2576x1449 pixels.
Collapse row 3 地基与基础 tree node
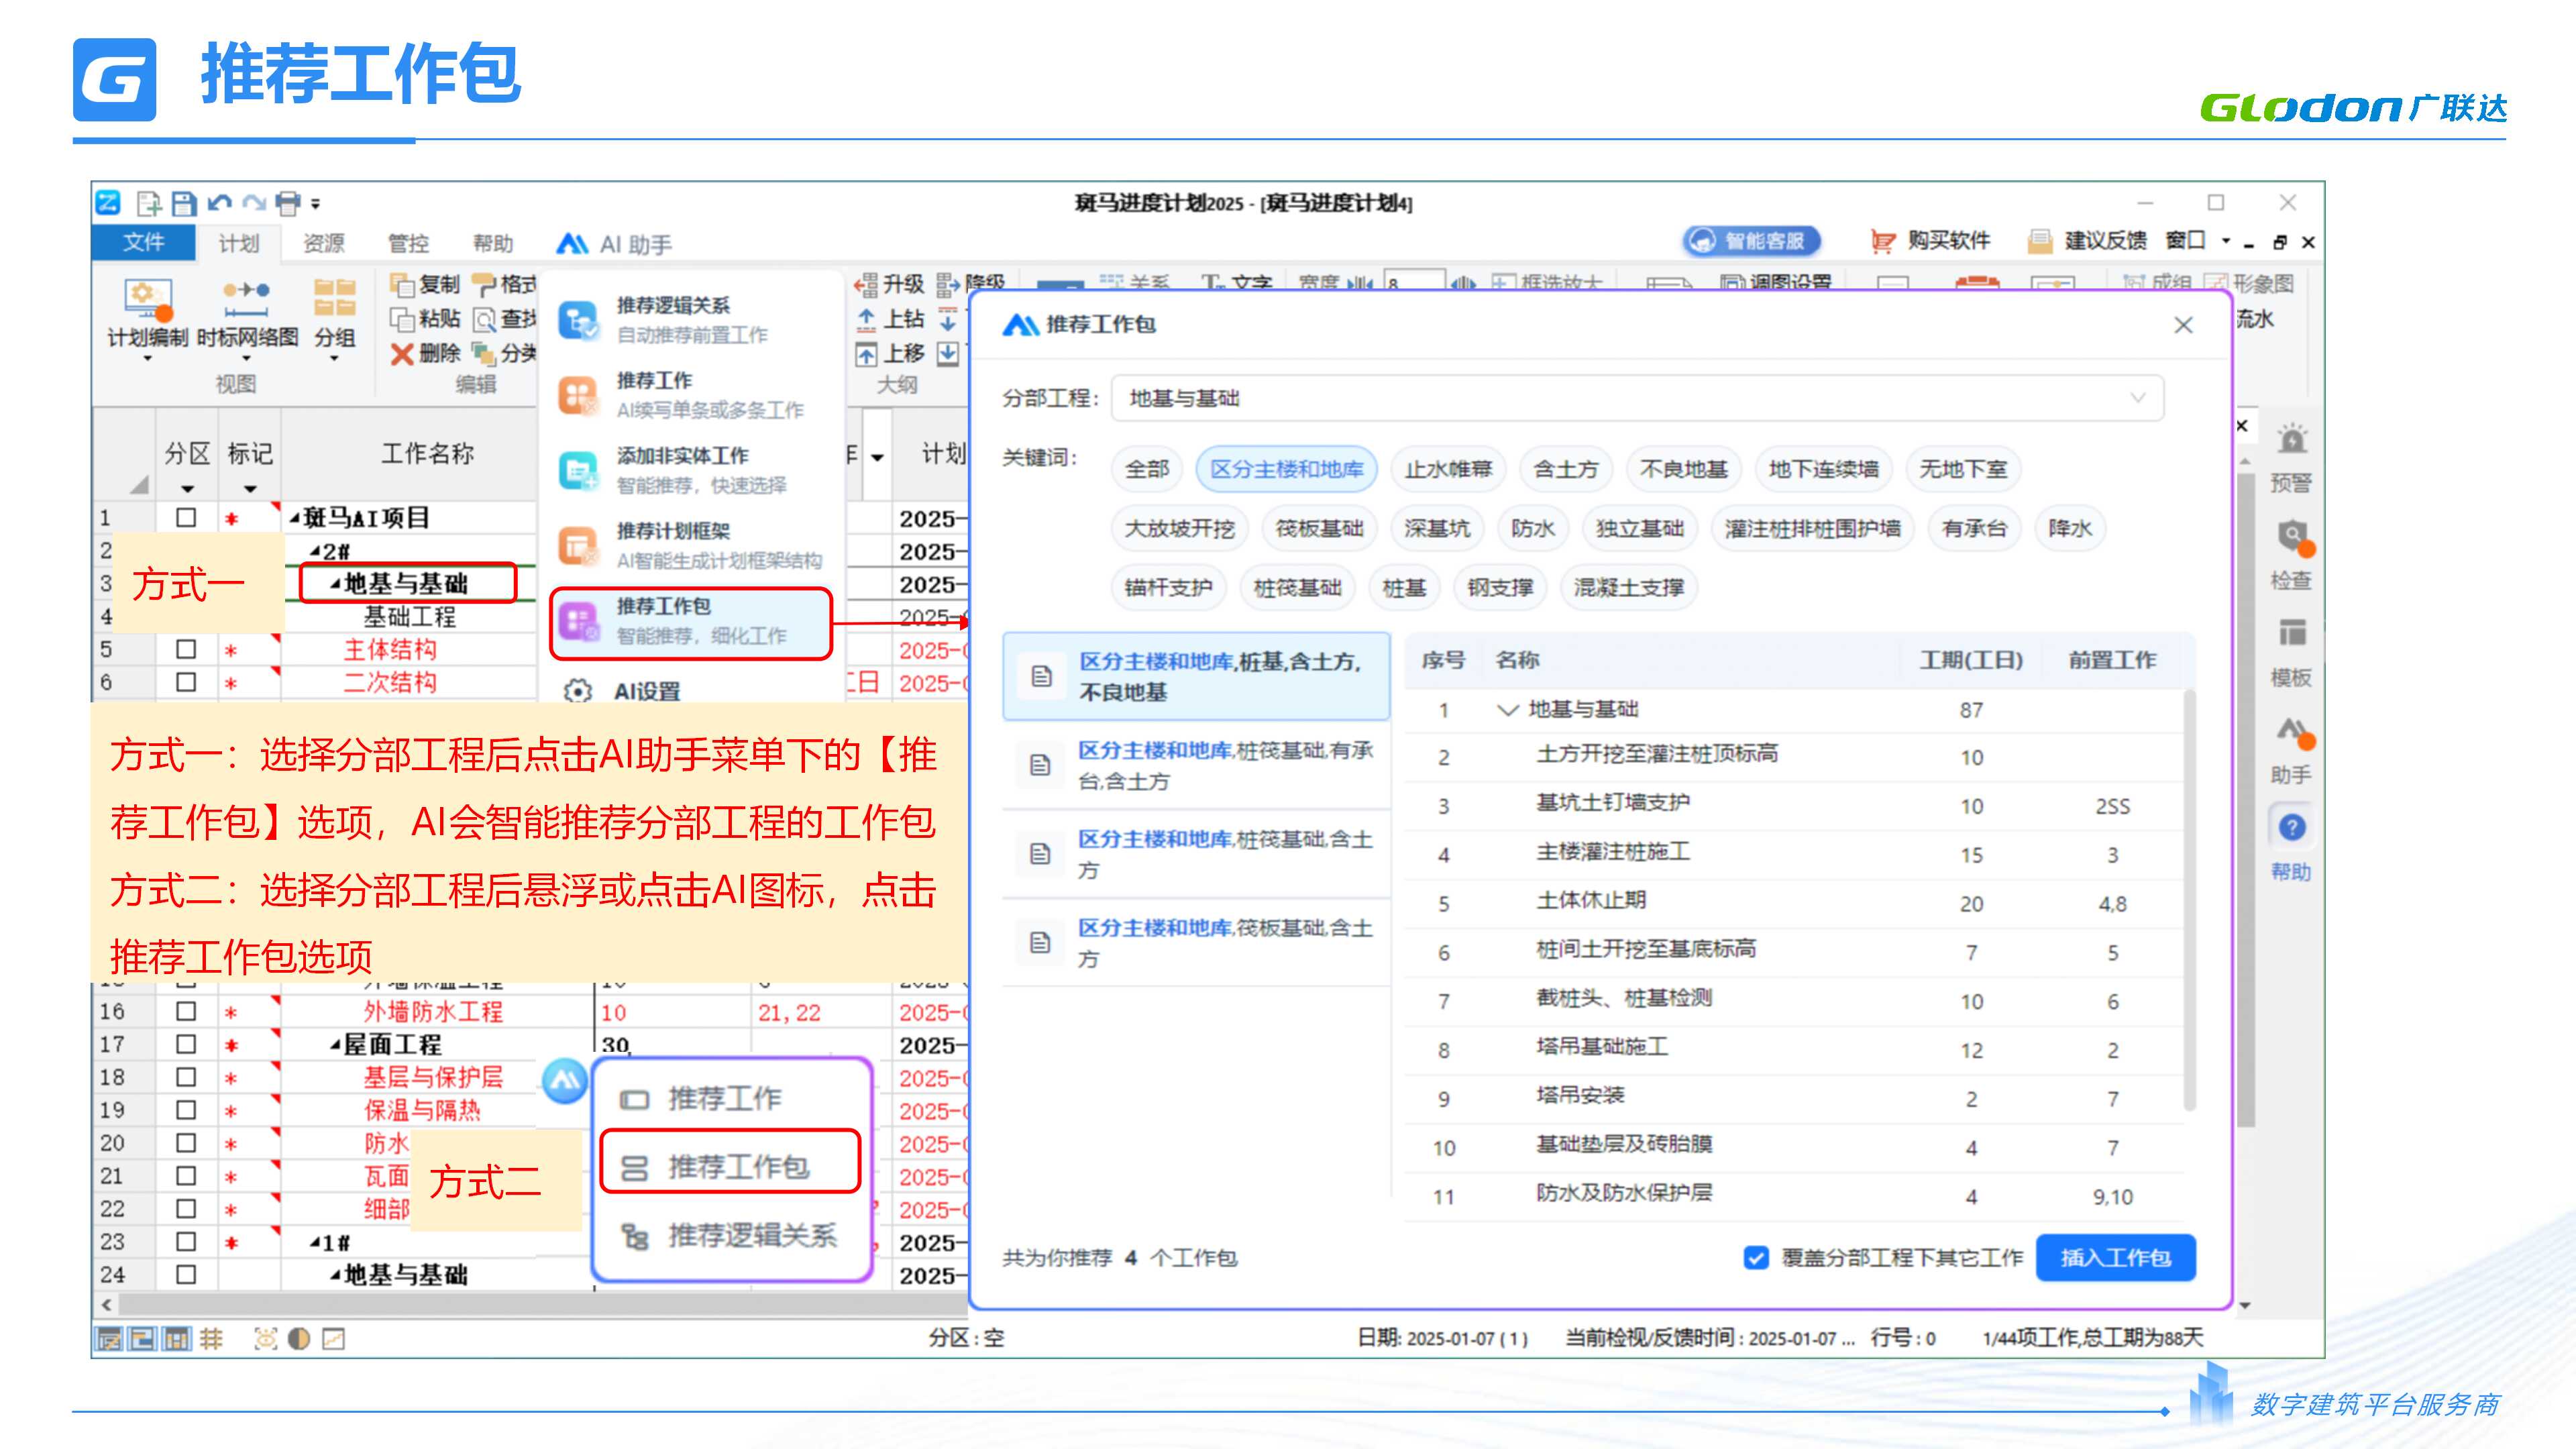pos(335,584)
